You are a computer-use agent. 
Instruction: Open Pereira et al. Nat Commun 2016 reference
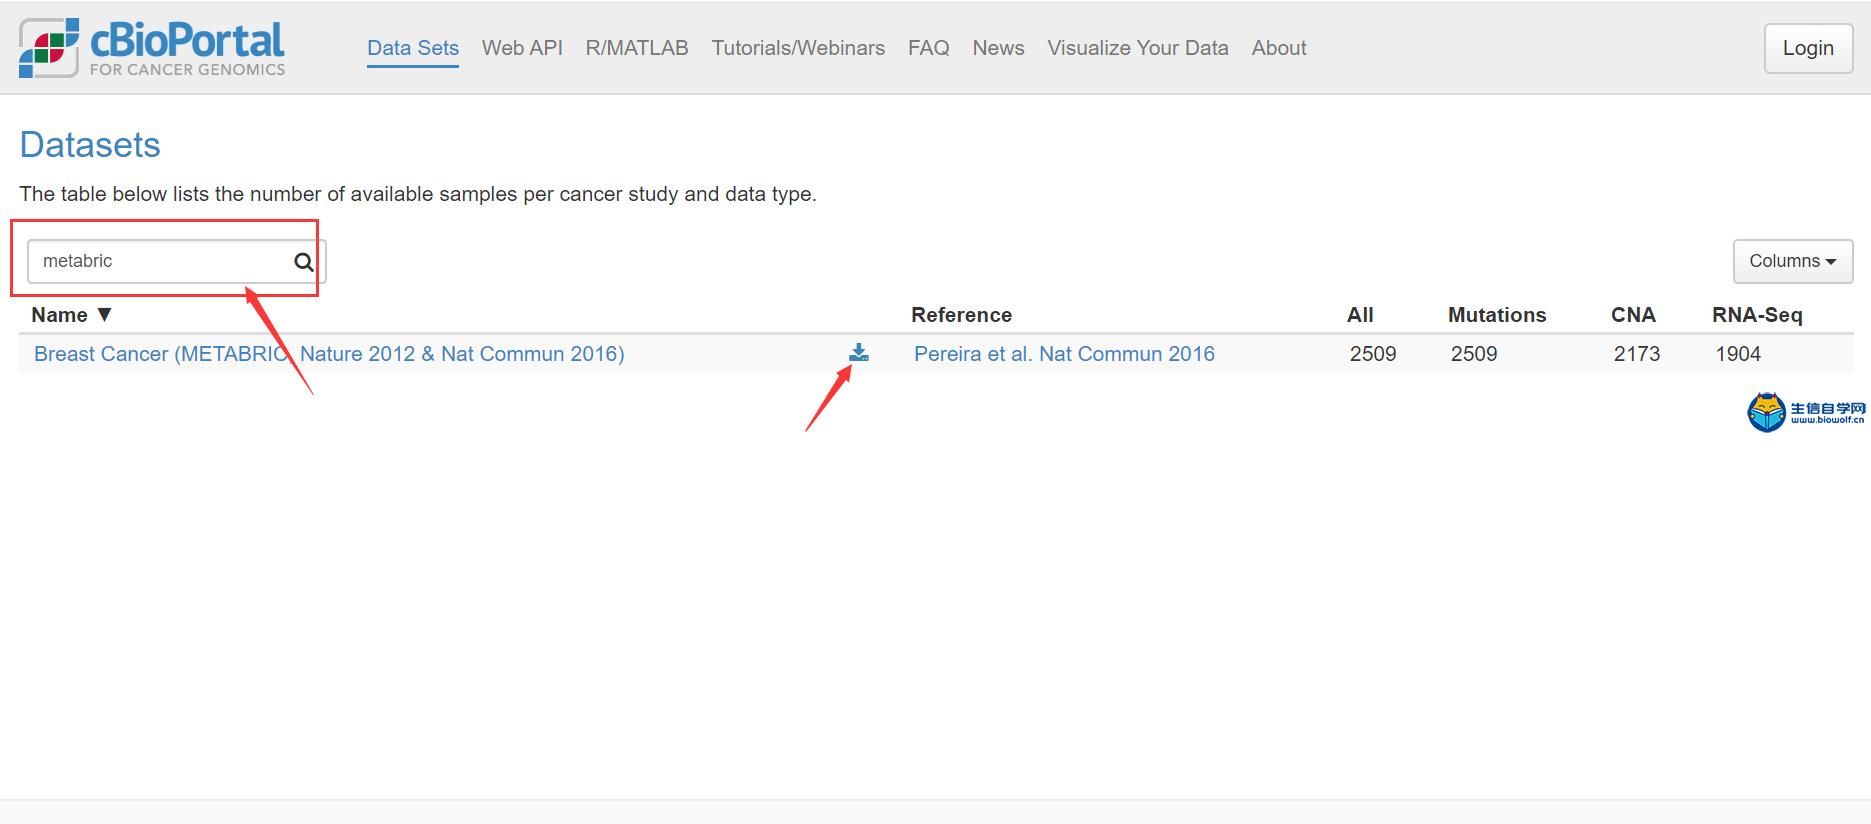click(1064, 354)
